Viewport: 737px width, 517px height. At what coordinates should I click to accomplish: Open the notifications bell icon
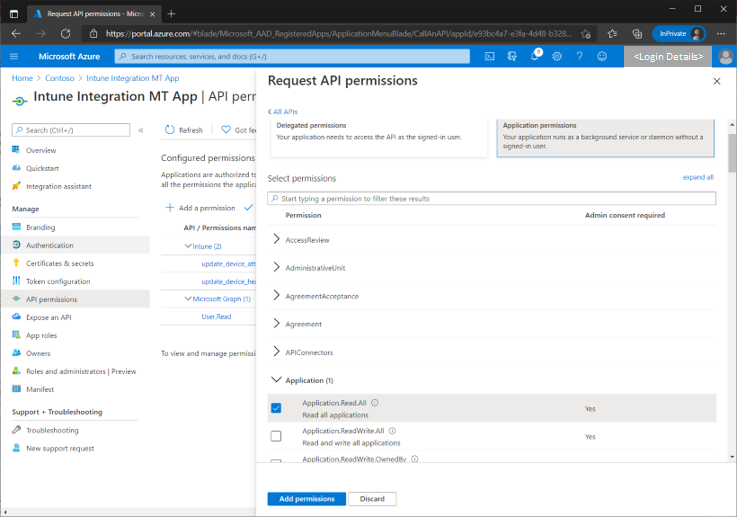tap(535, 56)
